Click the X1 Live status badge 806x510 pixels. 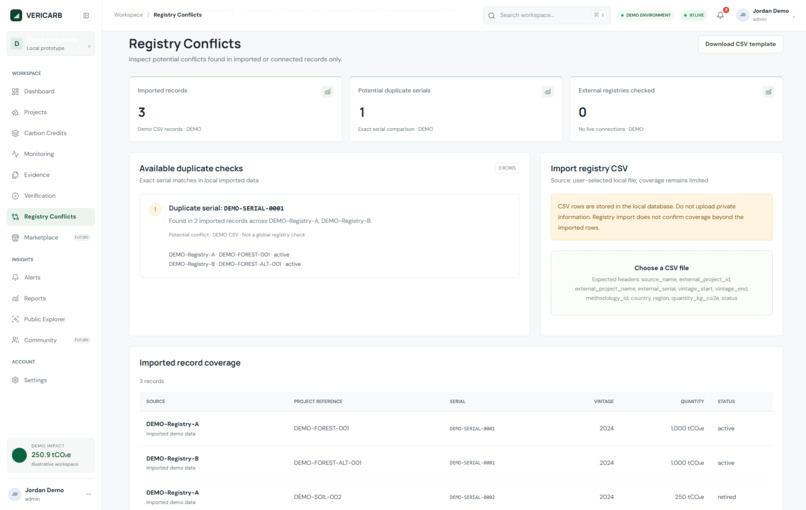[694, 15]
